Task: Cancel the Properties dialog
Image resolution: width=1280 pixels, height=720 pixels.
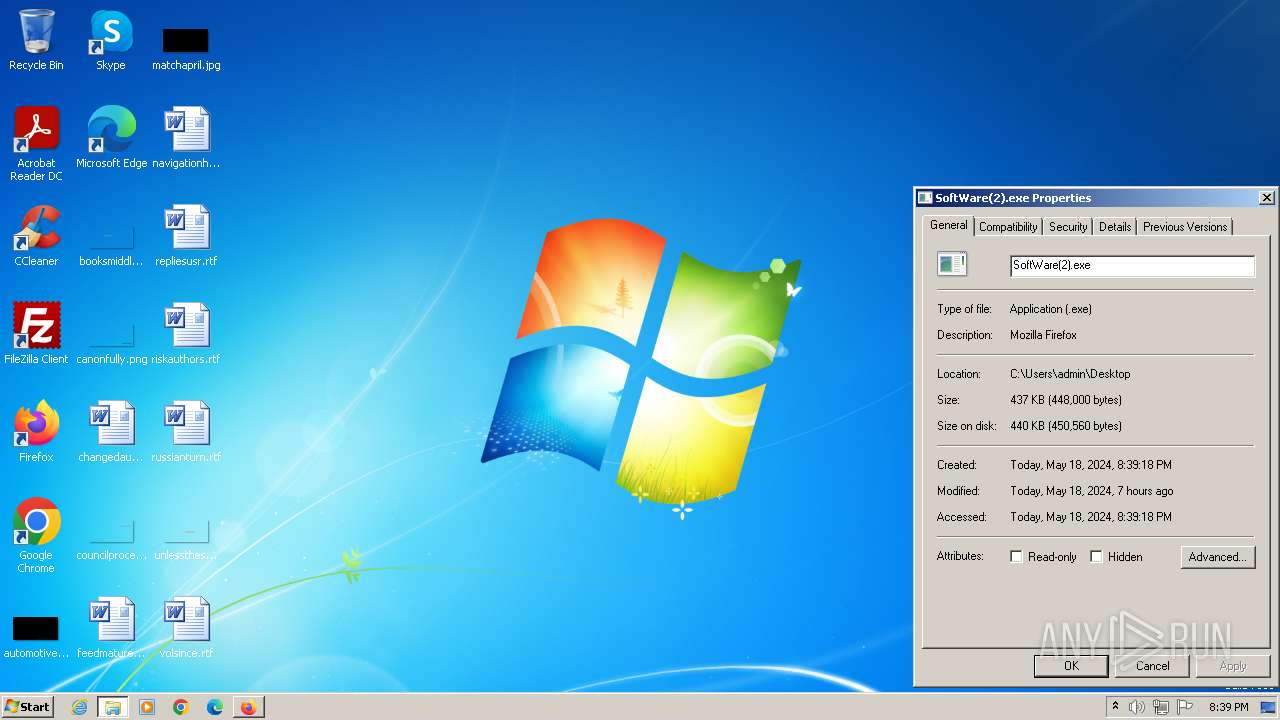Action: [1152, 666]
